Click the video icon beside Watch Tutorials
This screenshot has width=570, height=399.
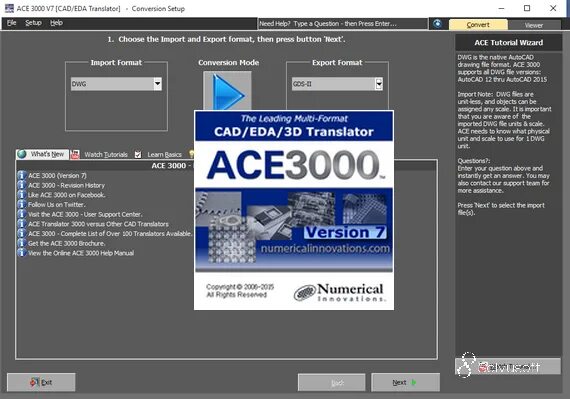pyautogui.click(x=75, y=154)
